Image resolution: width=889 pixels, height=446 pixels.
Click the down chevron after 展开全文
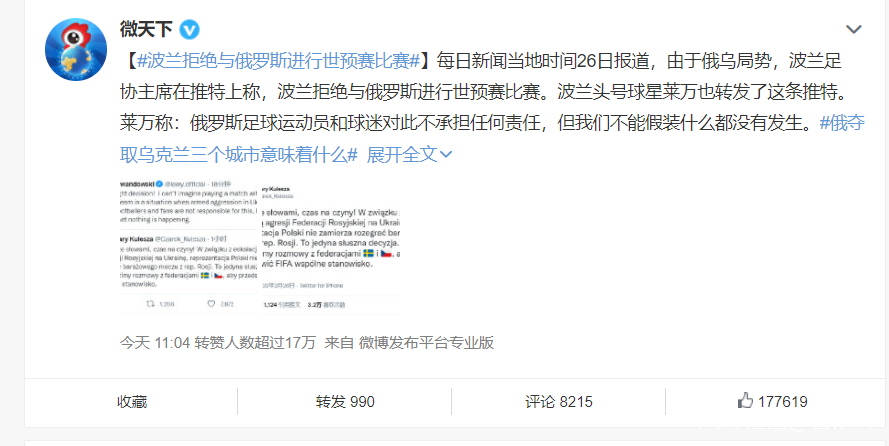(446, 154)
